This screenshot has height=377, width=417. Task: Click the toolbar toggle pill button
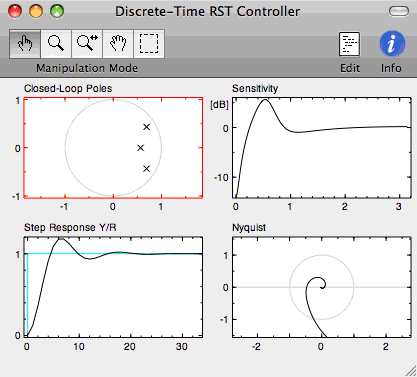point(399,11)
